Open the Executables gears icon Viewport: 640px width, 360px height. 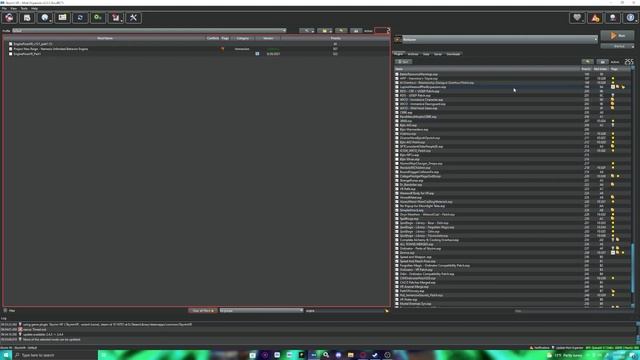coord(98,18)
